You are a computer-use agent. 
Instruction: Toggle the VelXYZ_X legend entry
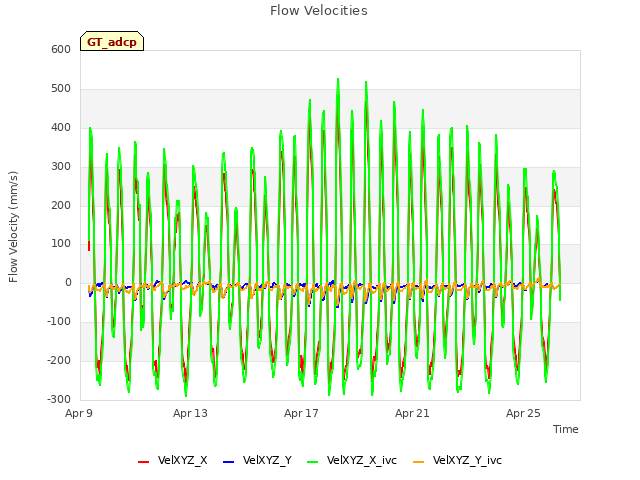point(173,461)
